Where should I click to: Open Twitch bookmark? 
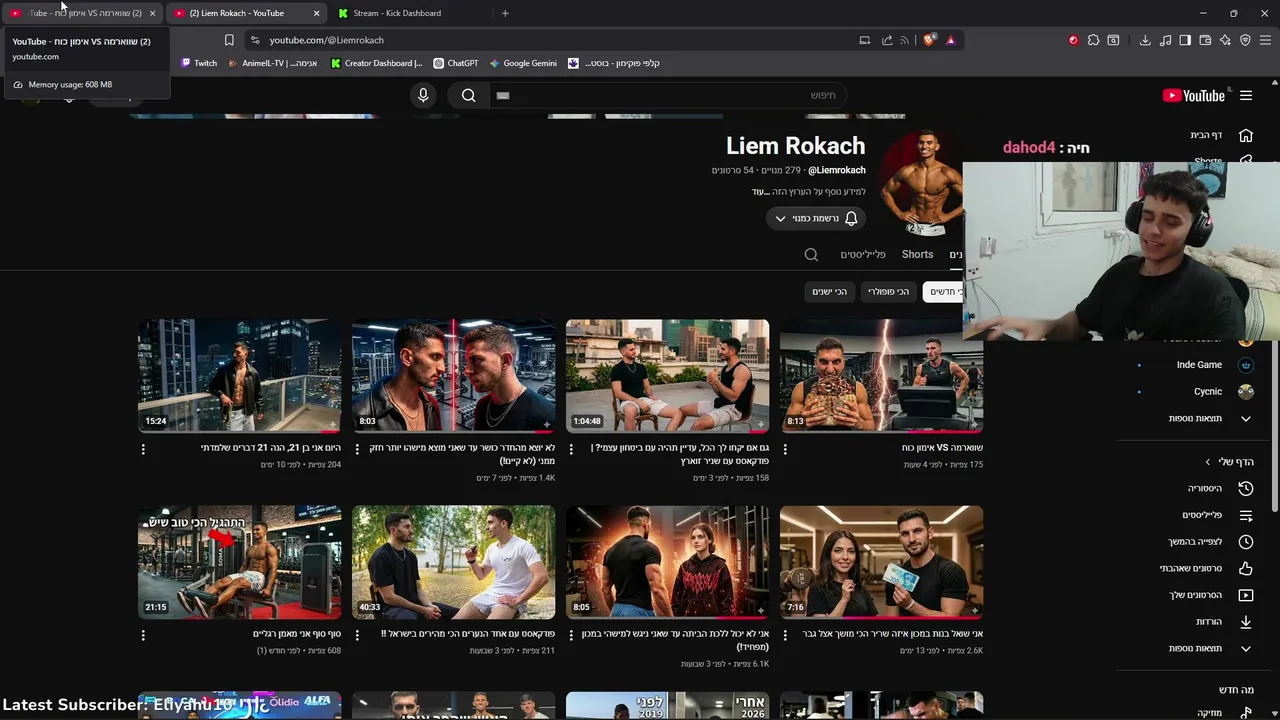(x=198, y=63)
